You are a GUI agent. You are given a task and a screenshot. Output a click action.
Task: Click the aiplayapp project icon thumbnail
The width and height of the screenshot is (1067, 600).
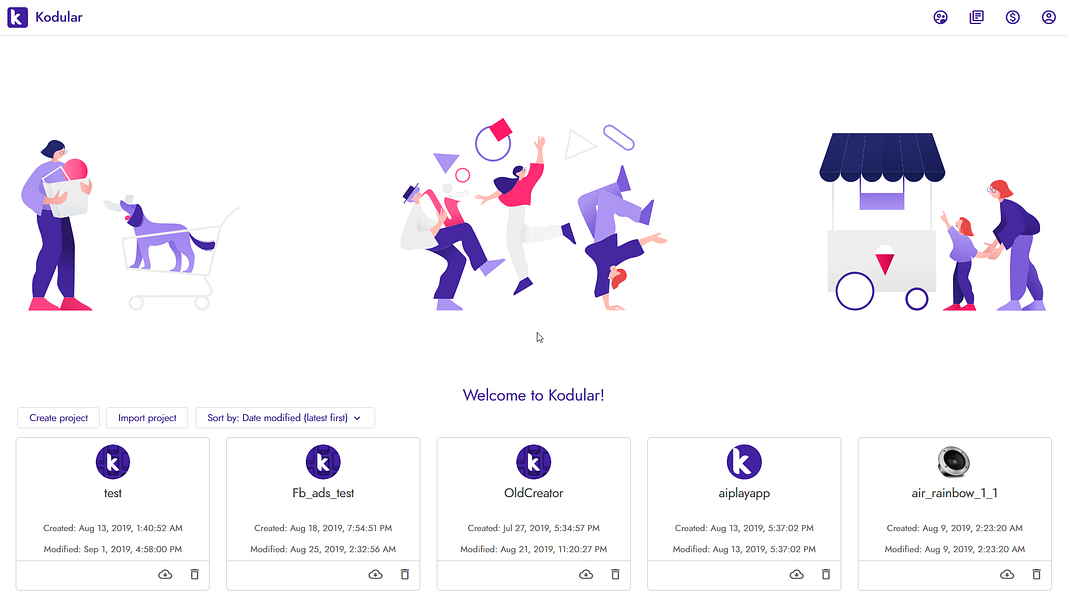tap(744, 461)
